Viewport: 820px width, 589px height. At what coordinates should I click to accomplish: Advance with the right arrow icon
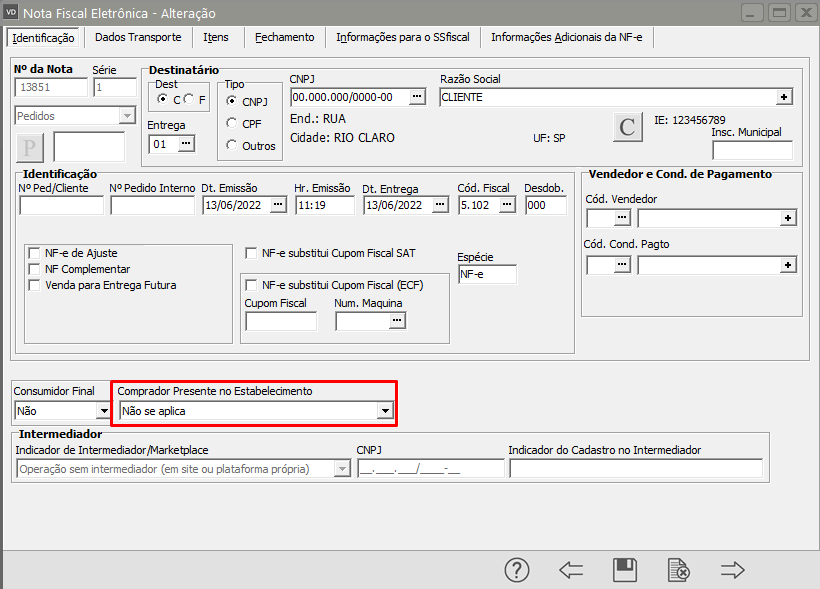pyautogui.click(x=733, y=570)
